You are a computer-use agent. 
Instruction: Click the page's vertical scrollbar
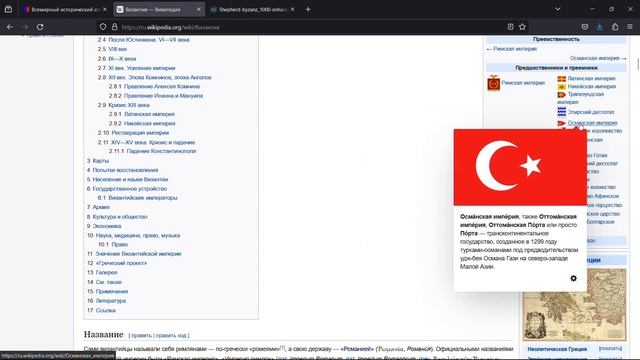tap(638, 64)
